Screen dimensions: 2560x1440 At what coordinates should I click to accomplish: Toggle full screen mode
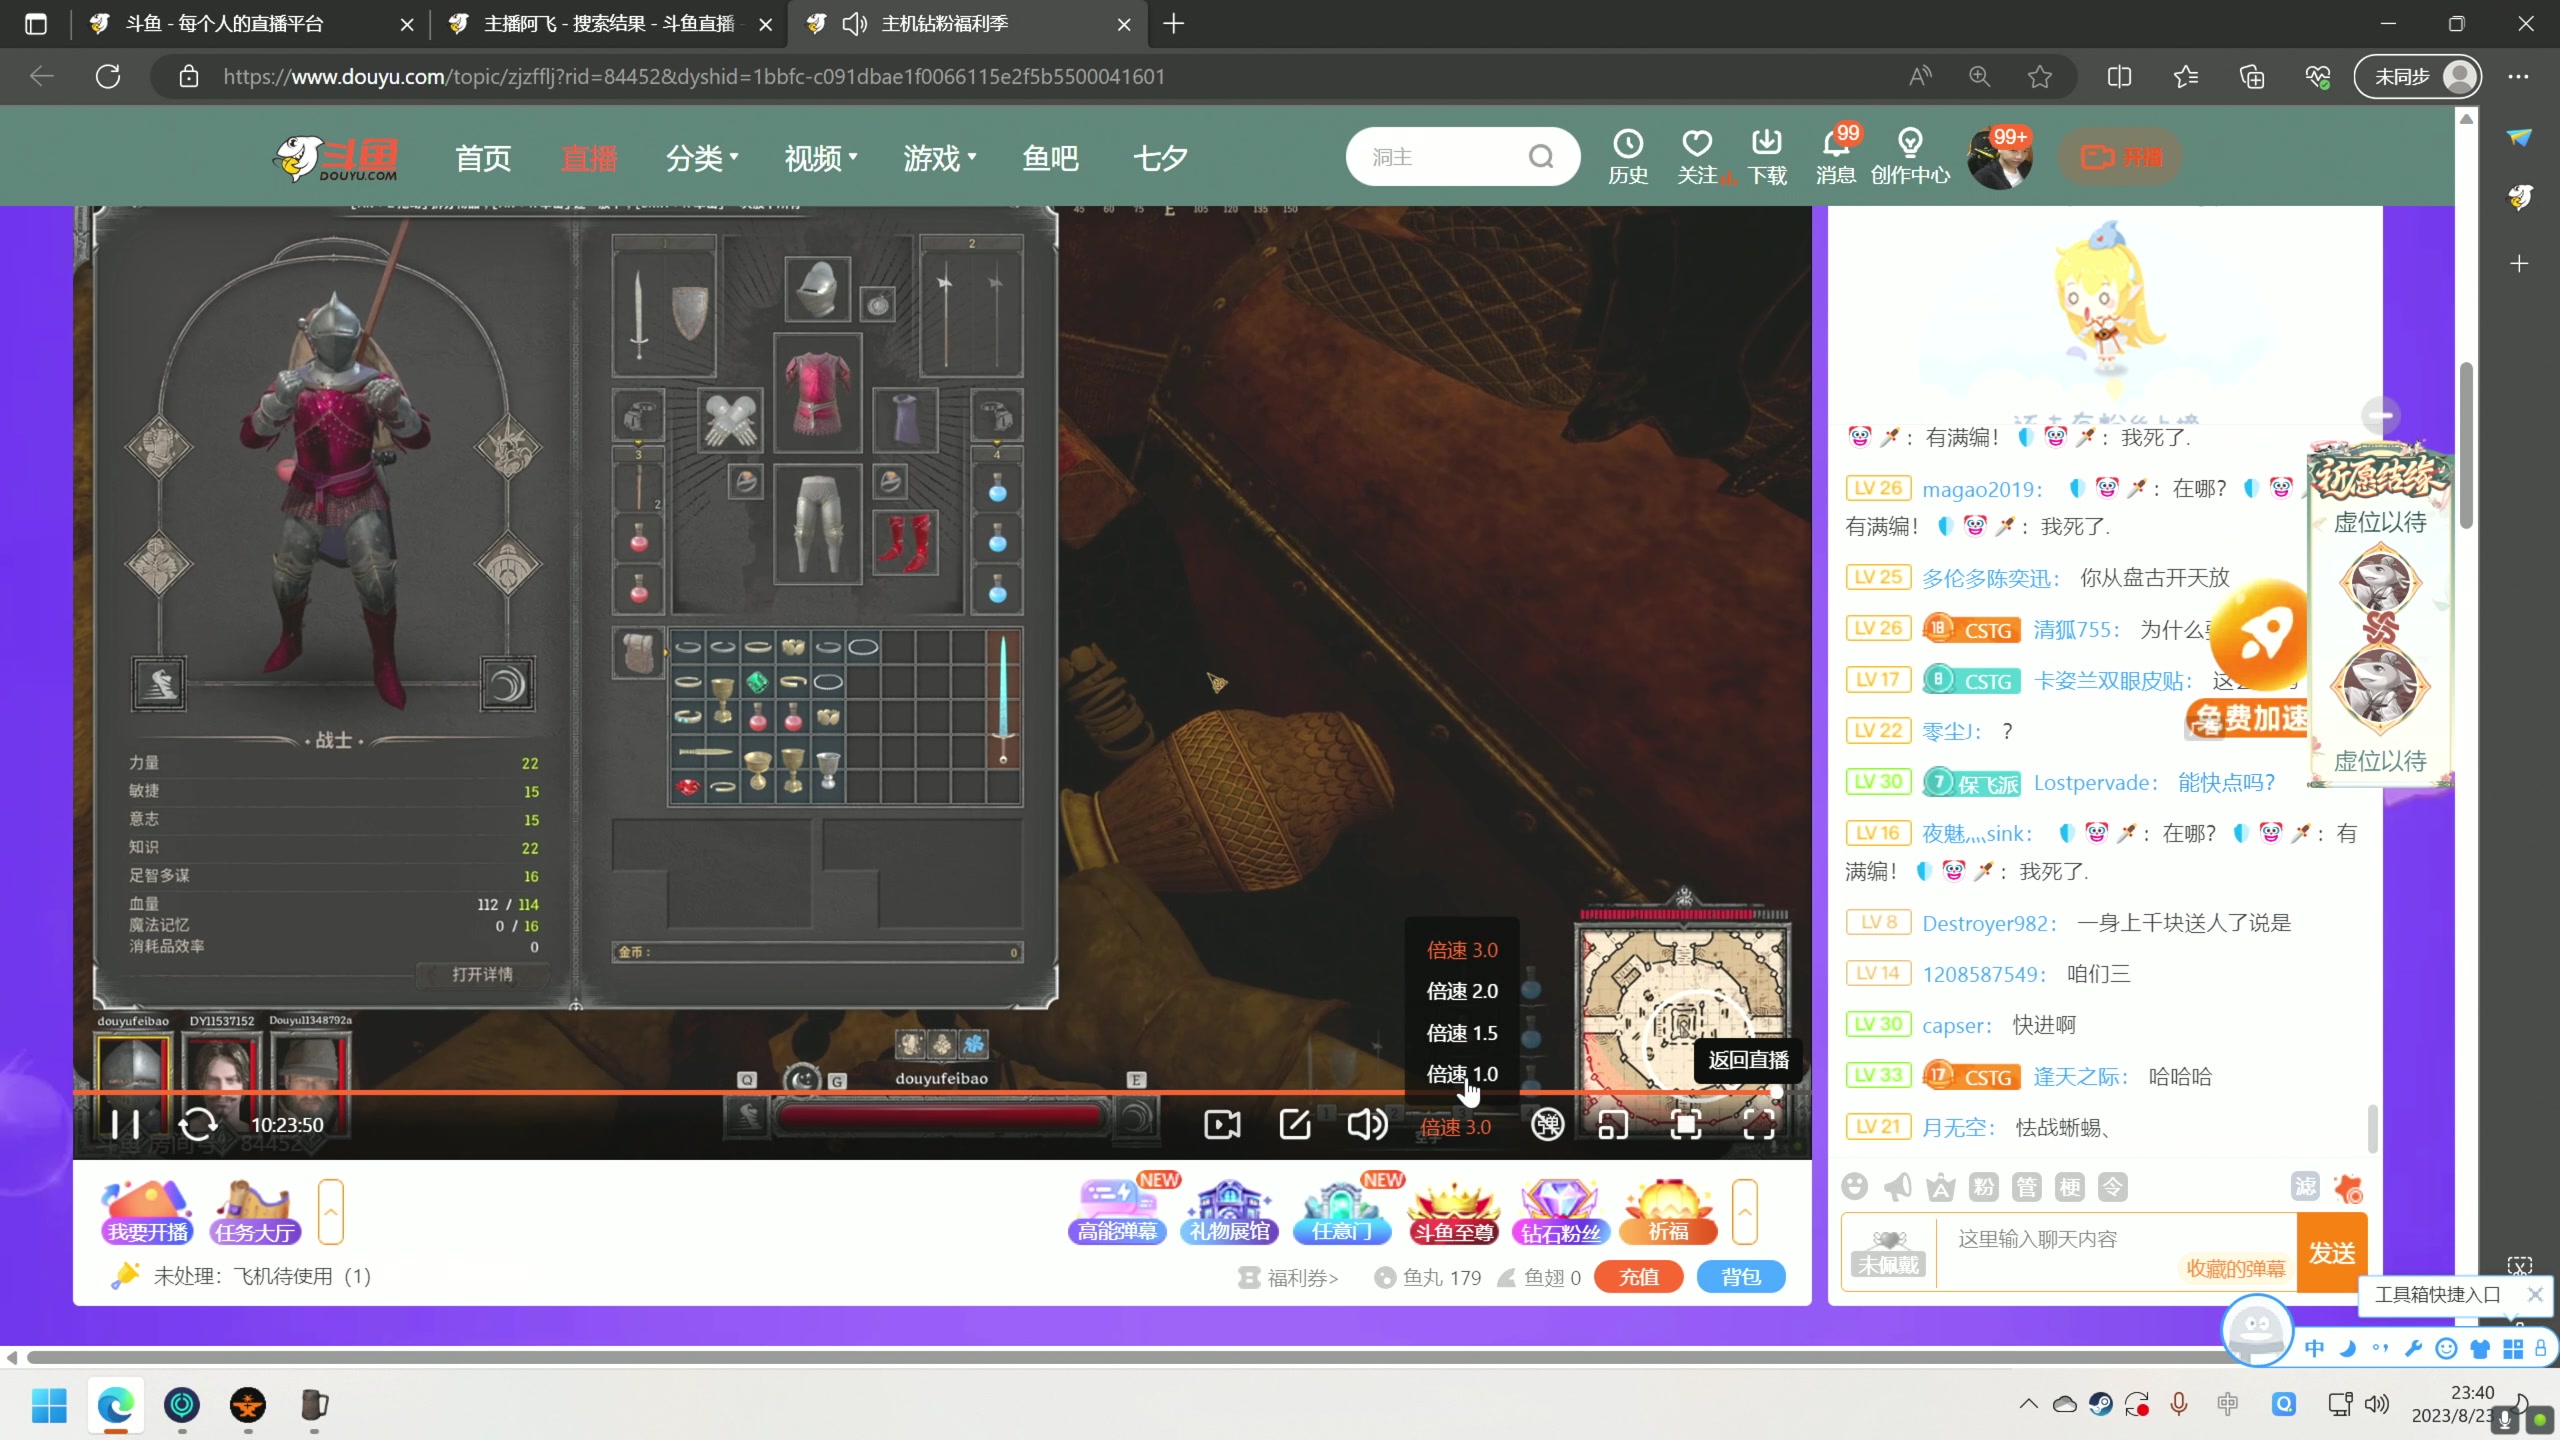pos(1759,1125)
